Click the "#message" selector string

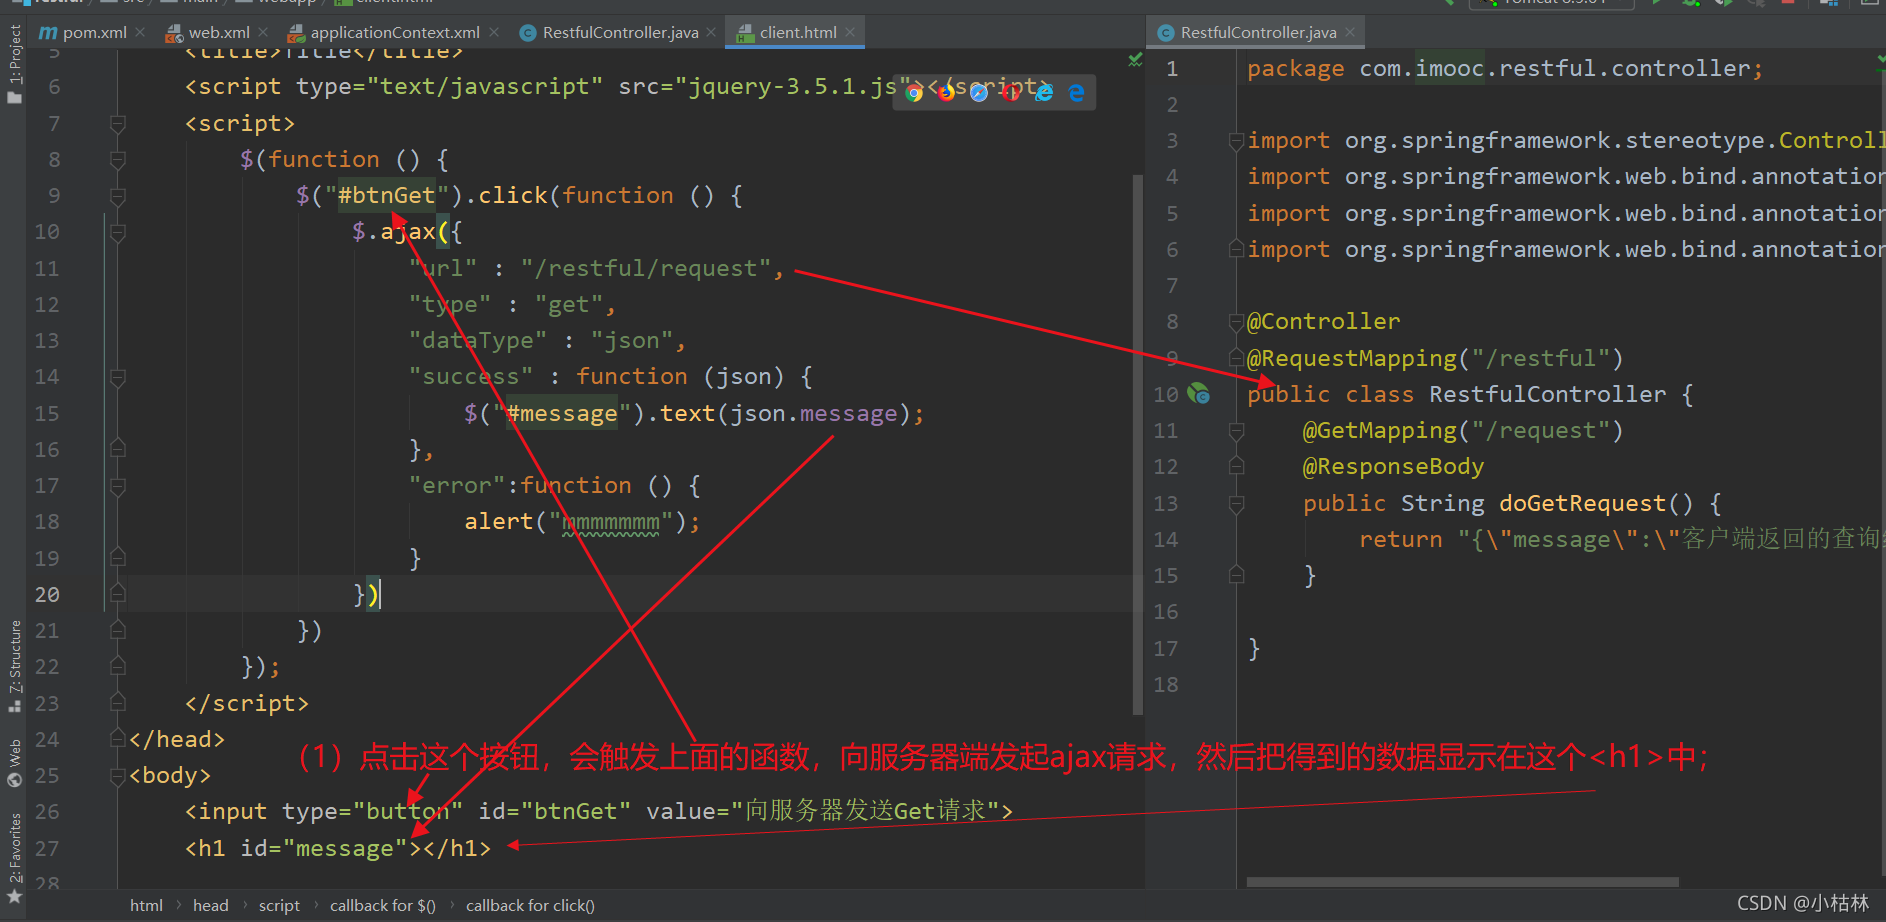point(562,413)
